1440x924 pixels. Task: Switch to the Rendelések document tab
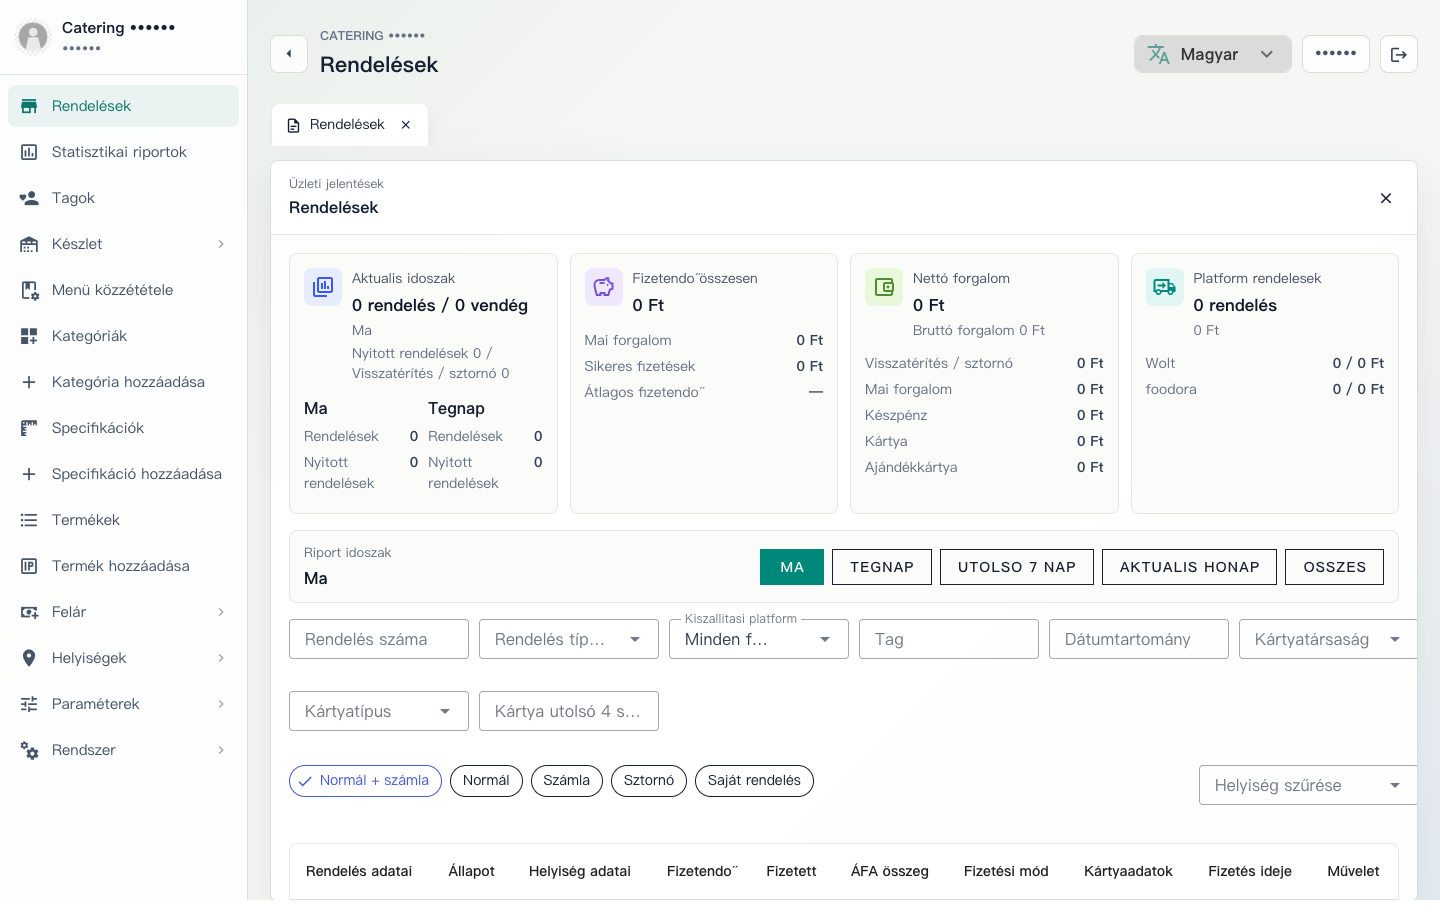point(347,125)
